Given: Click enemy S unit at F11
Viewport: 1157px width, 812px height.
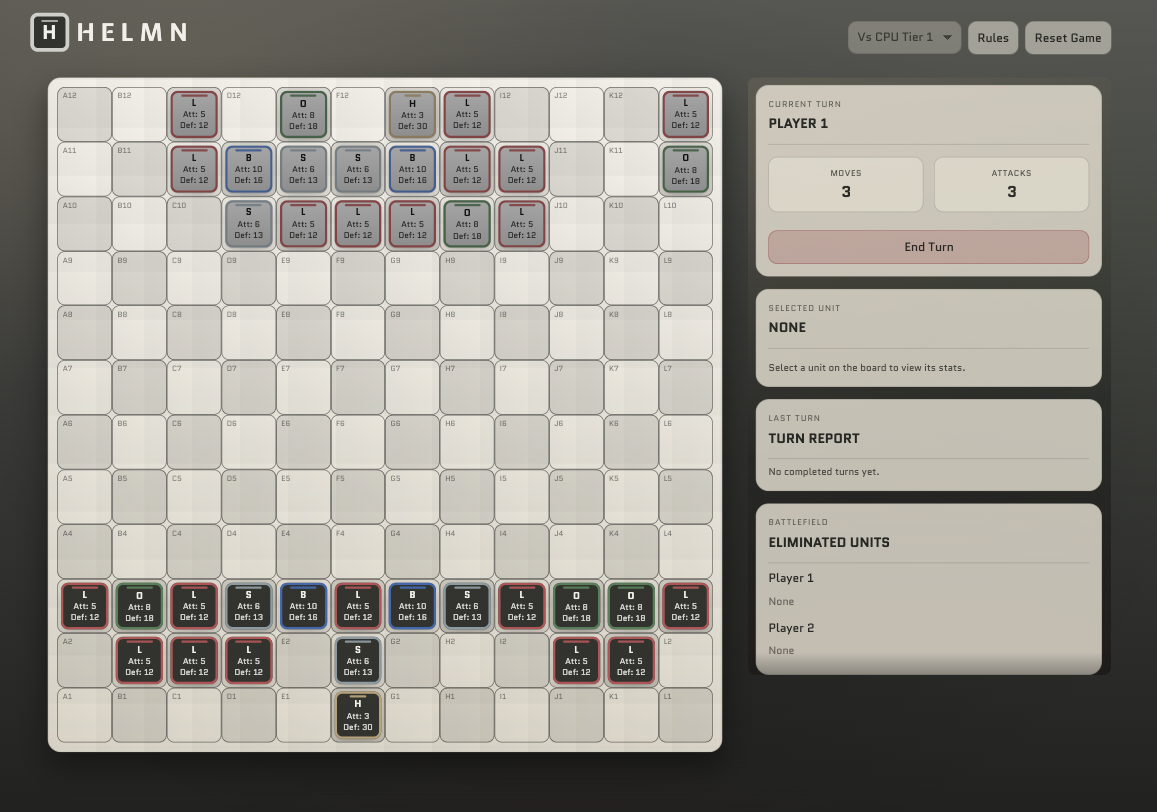Looking at the screenshot, I should 358,169.
